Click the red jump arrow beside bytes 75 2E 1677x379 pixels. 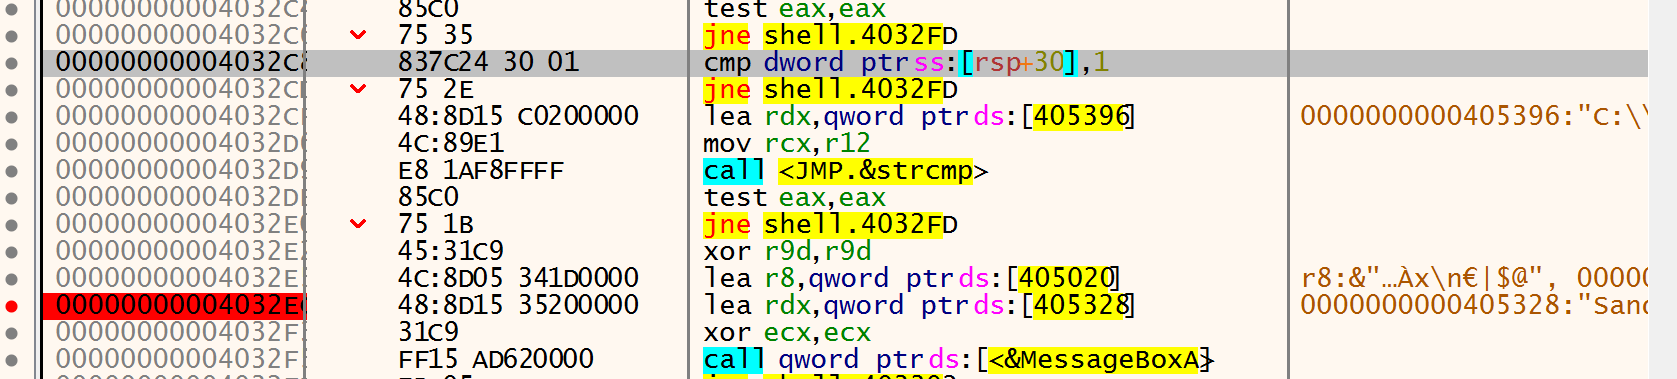tap(357, 90)
